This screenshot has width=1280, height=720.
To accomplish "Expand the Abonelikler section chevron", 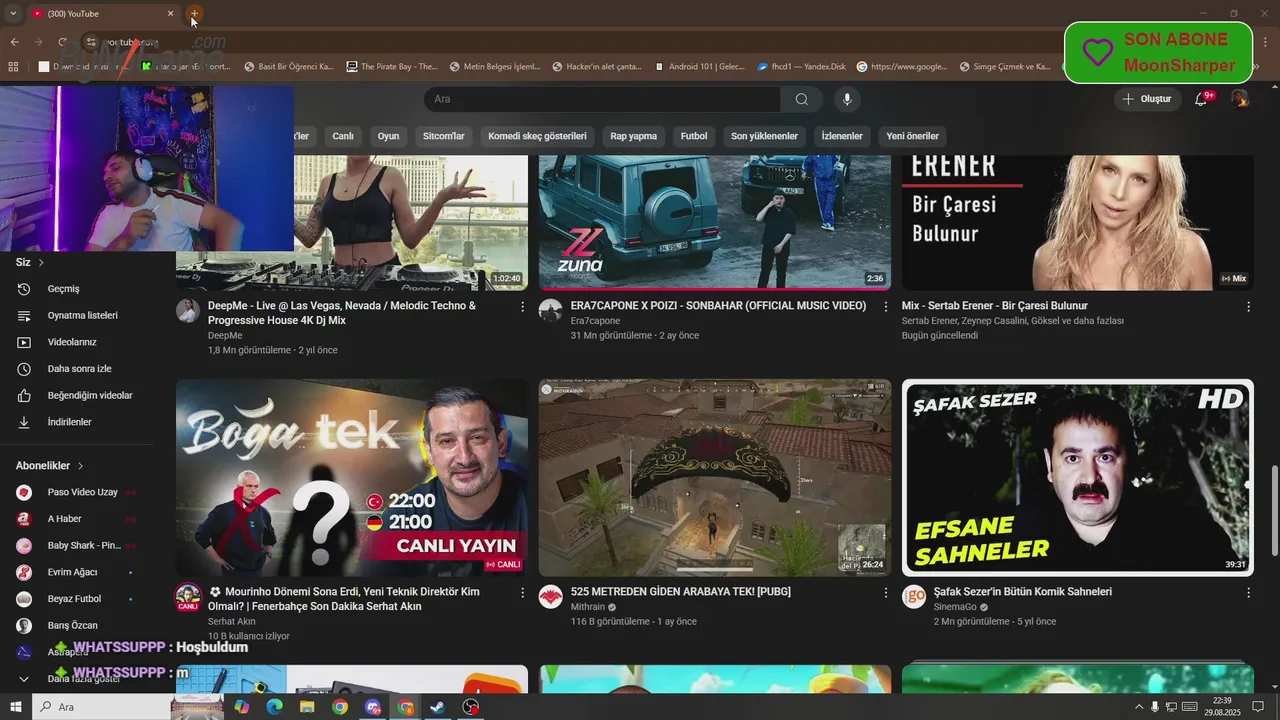I will pos(80,466).
